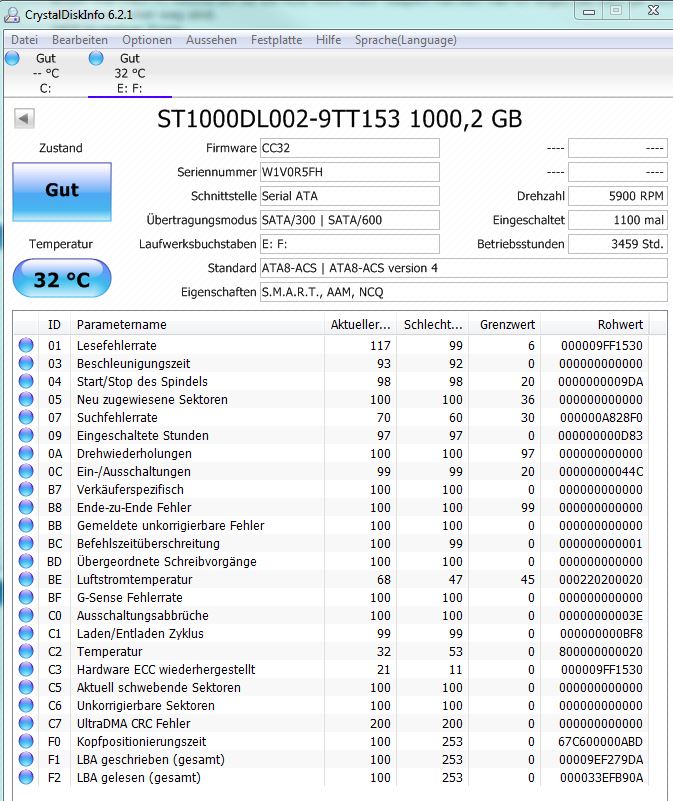Click the ID column header

click(x=54, y=324)
